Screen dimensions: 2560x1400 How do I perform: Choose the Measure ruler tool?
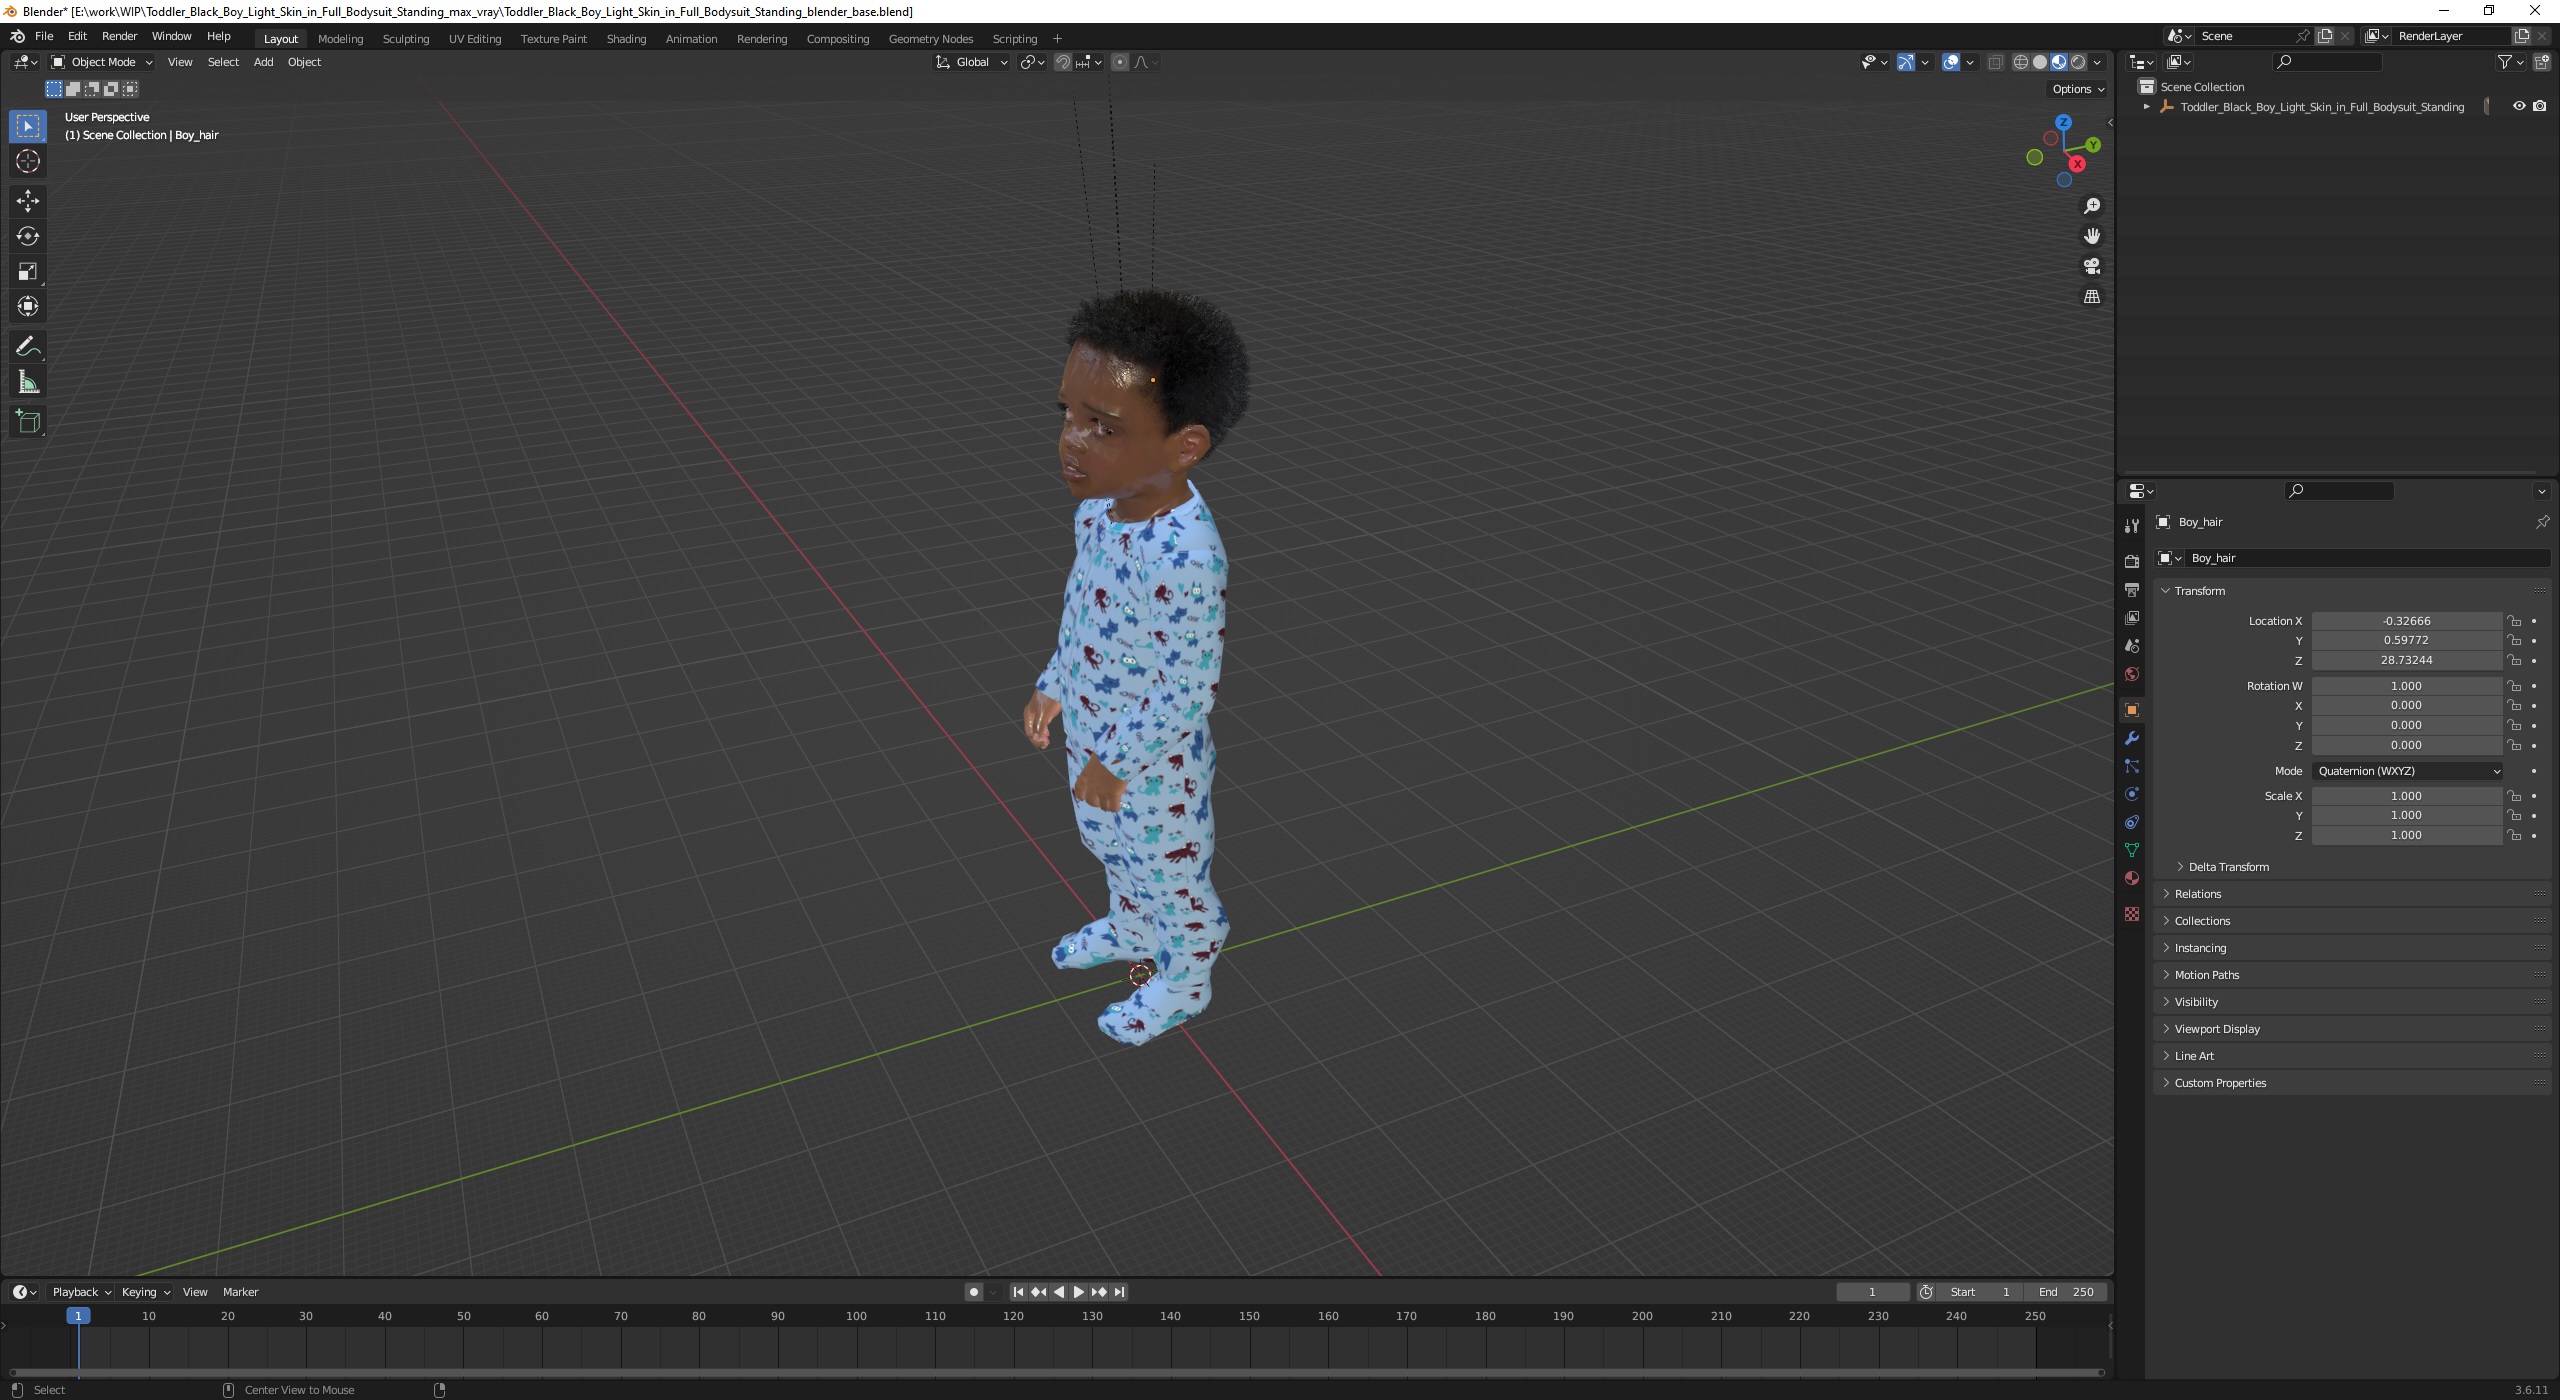(28, 382)
